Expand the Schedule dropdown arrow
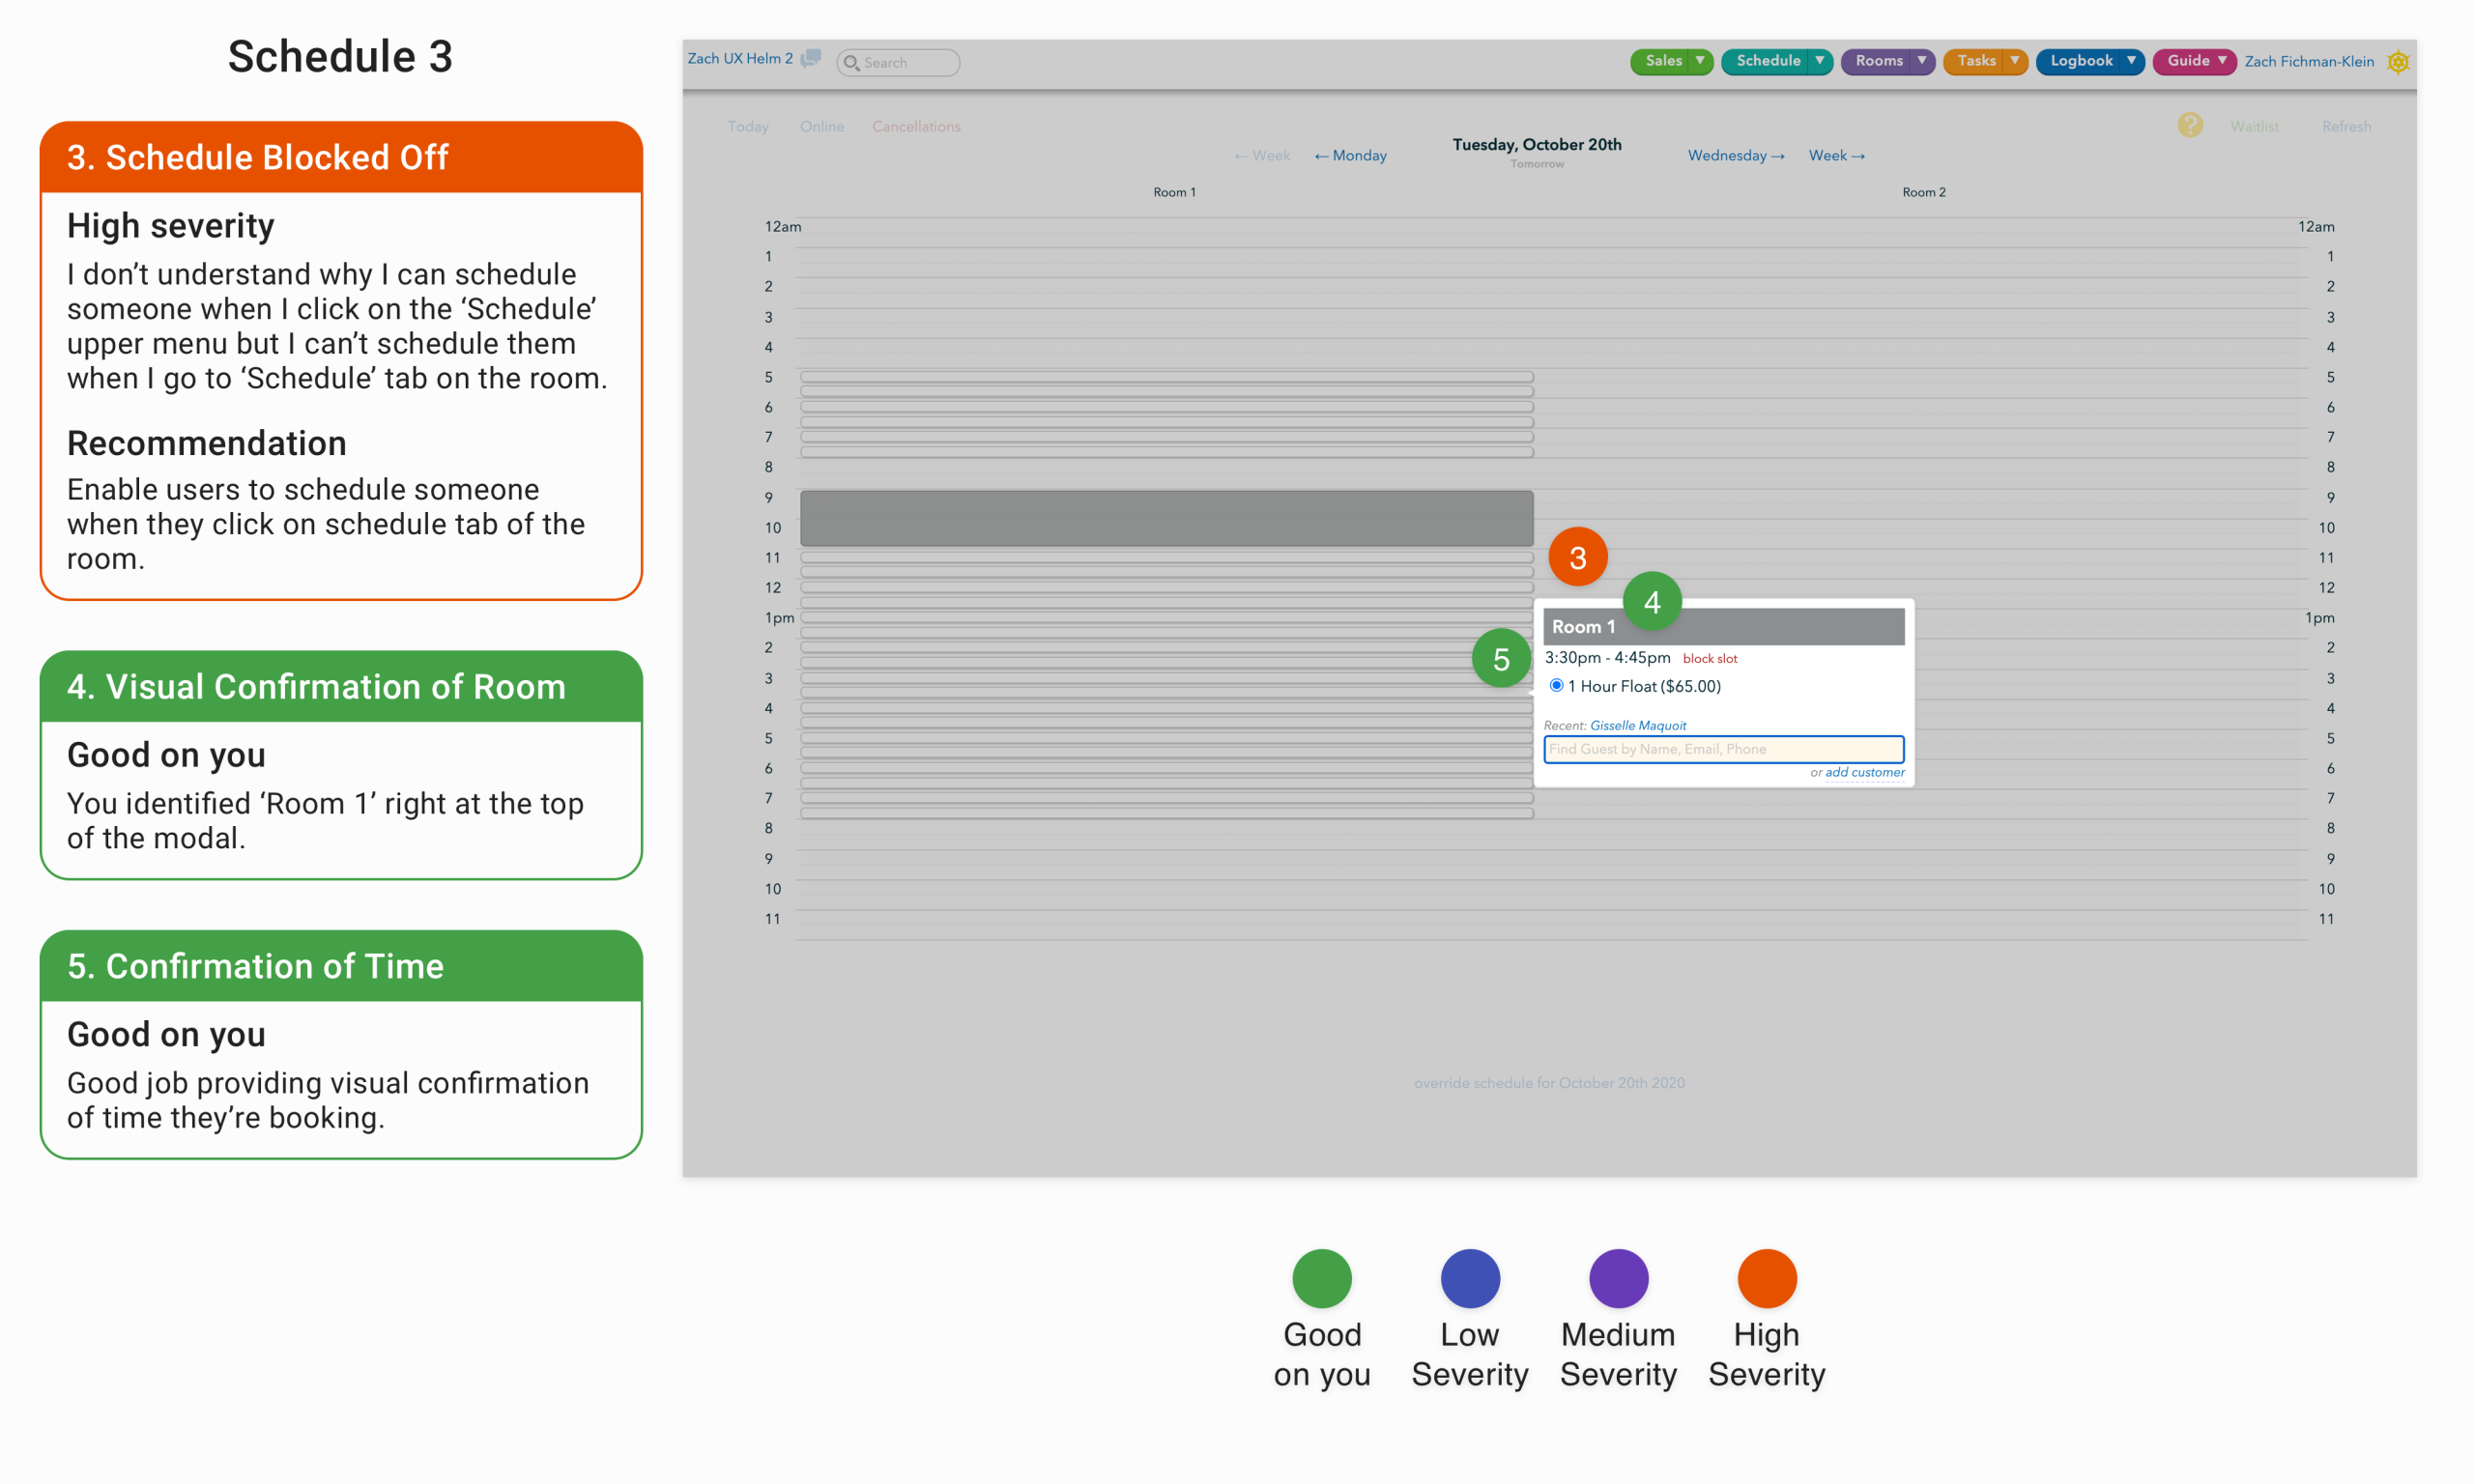Screen dimensions: 2474x1484 (1819, 61)
